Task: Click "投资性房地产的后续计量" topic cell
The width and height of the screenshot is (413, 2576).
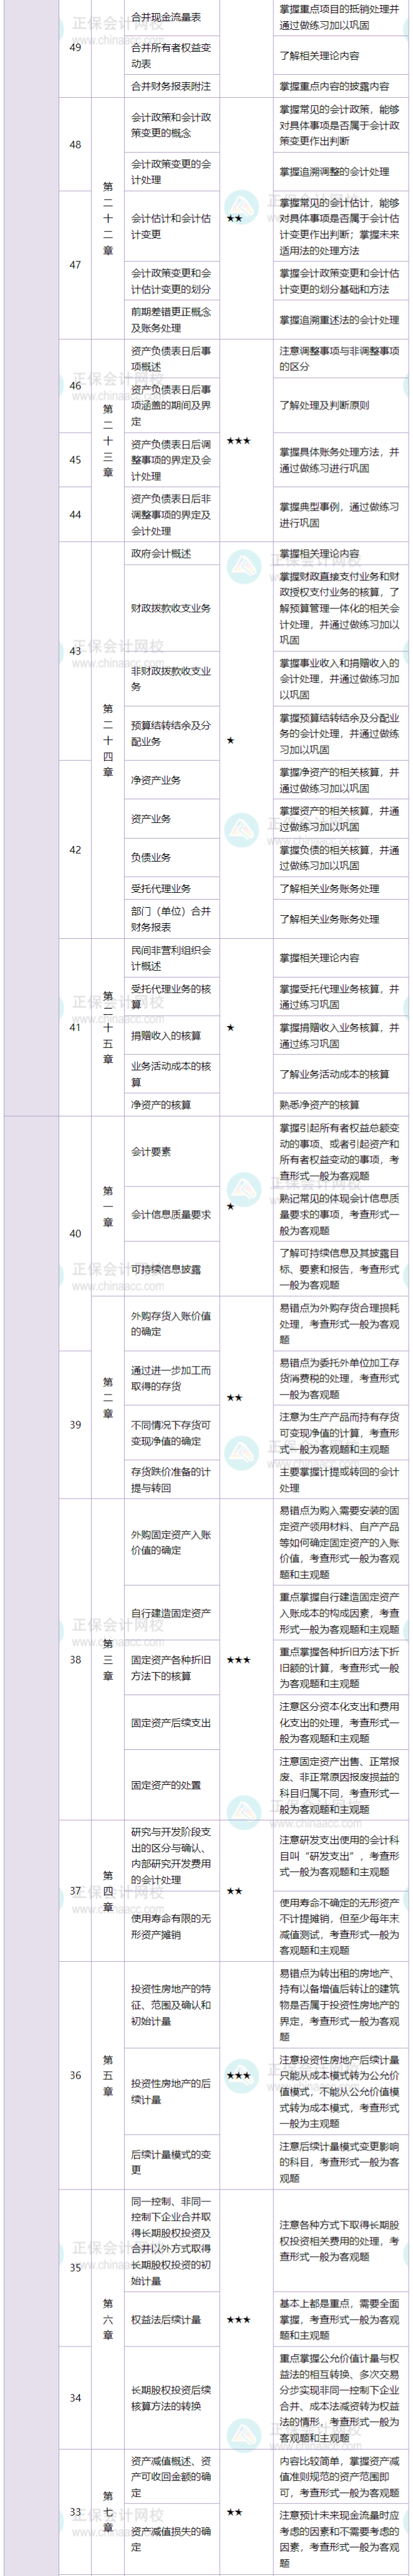Action: click(172, 2091)
